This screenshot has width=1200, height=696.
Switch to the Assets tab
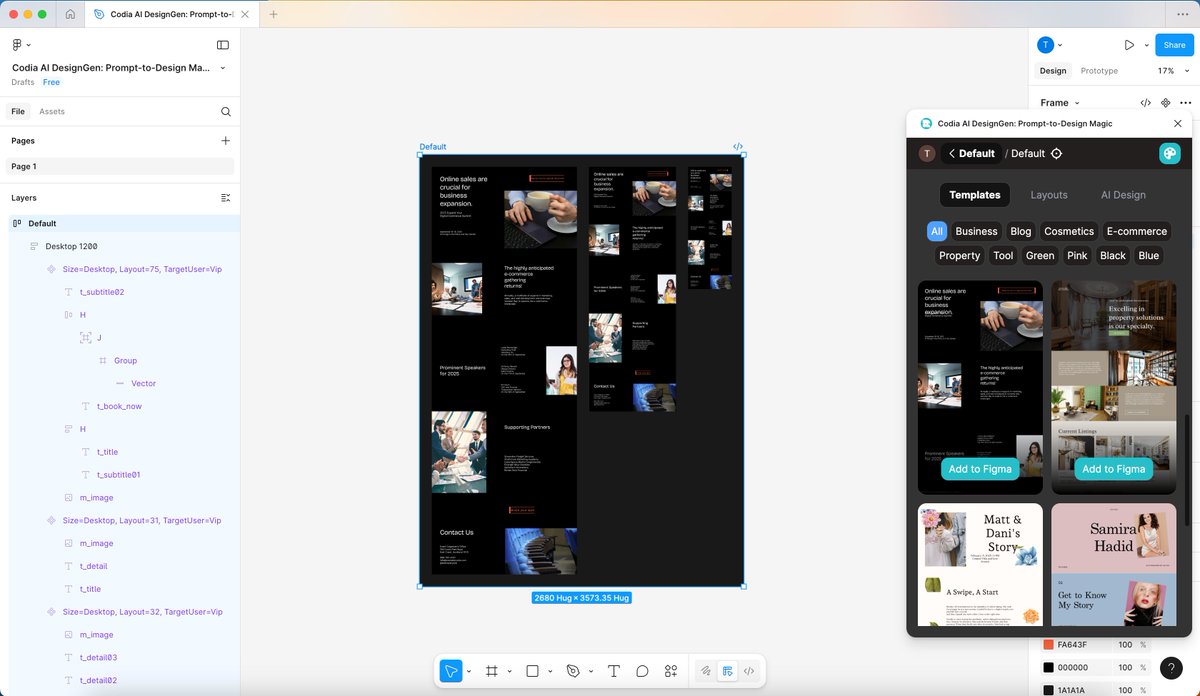(52, 112)
